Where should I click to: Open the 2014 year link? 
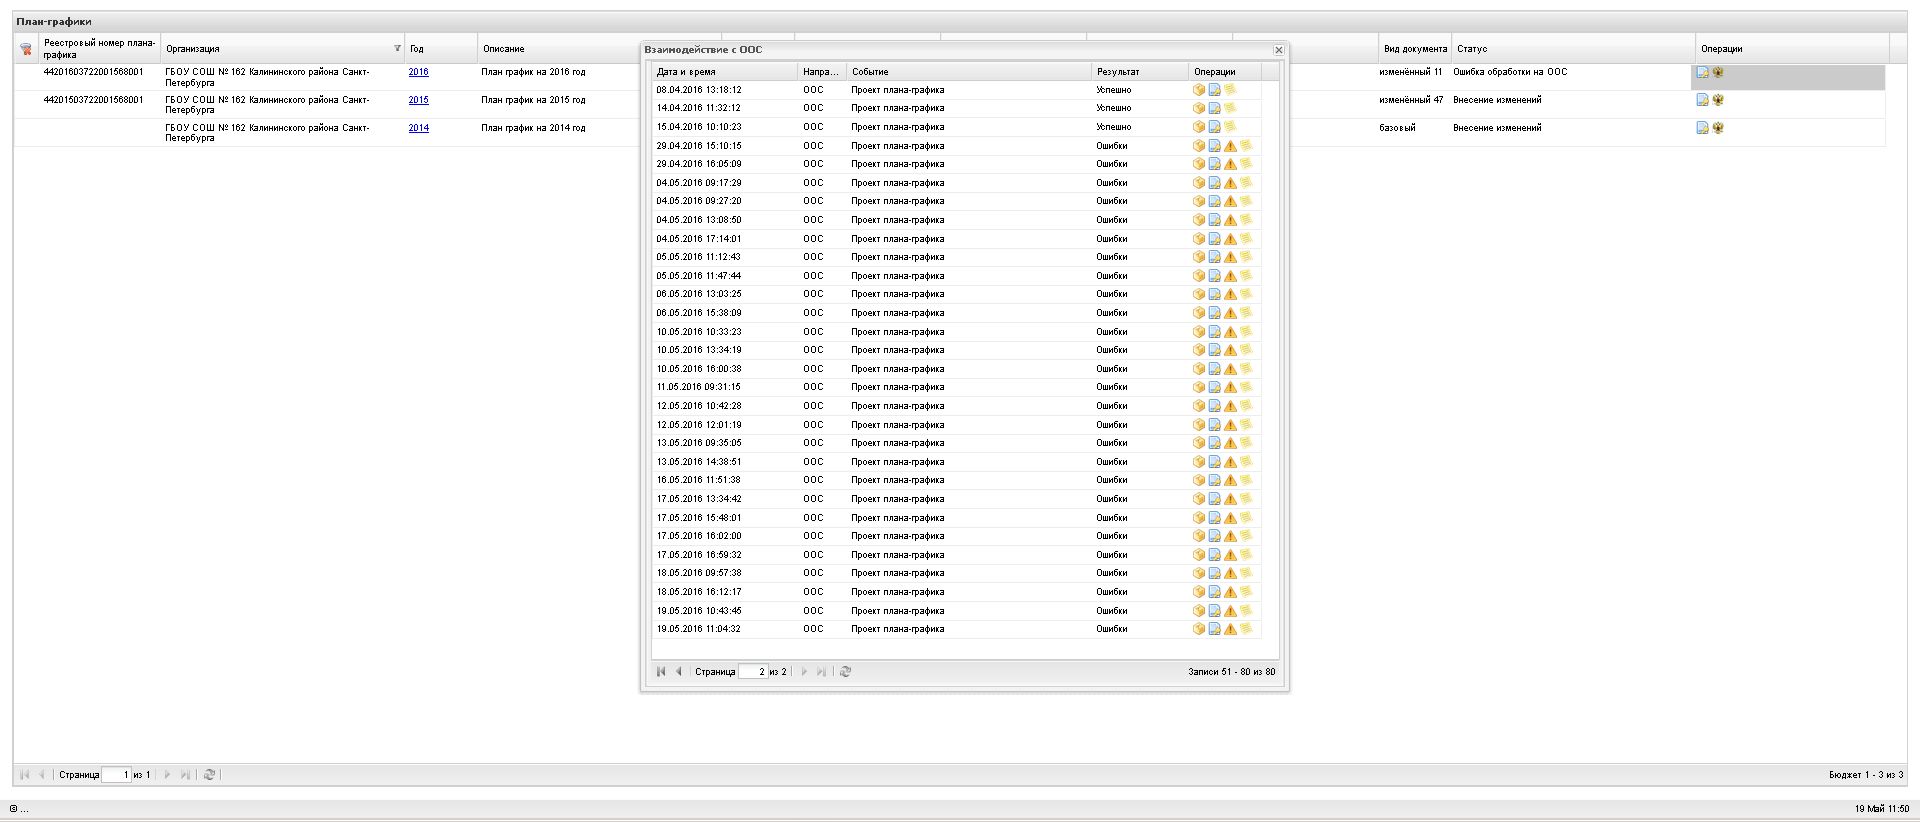tap(418, 128)
